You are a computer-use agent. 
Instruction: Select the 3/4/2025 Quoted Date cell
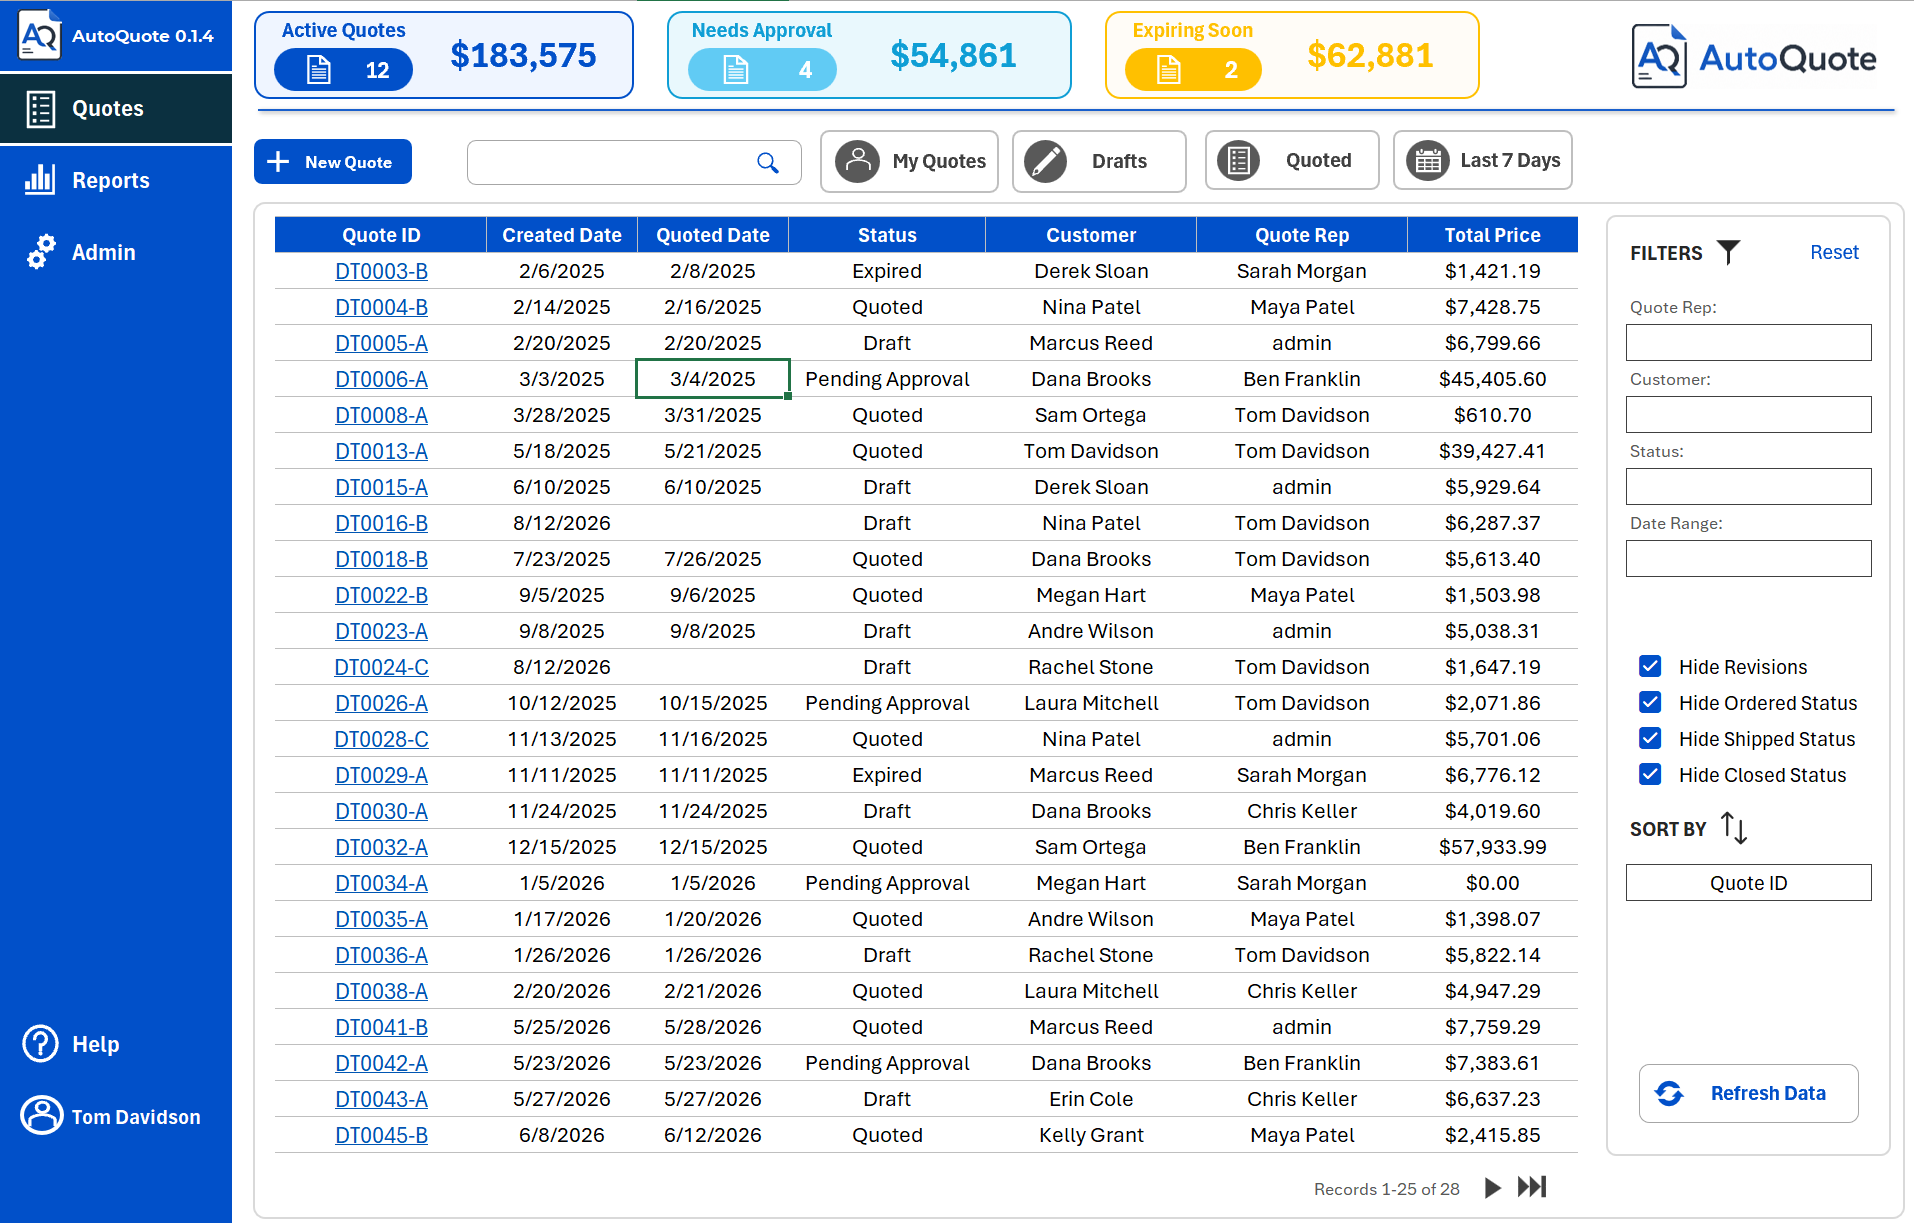click(713, 379)
